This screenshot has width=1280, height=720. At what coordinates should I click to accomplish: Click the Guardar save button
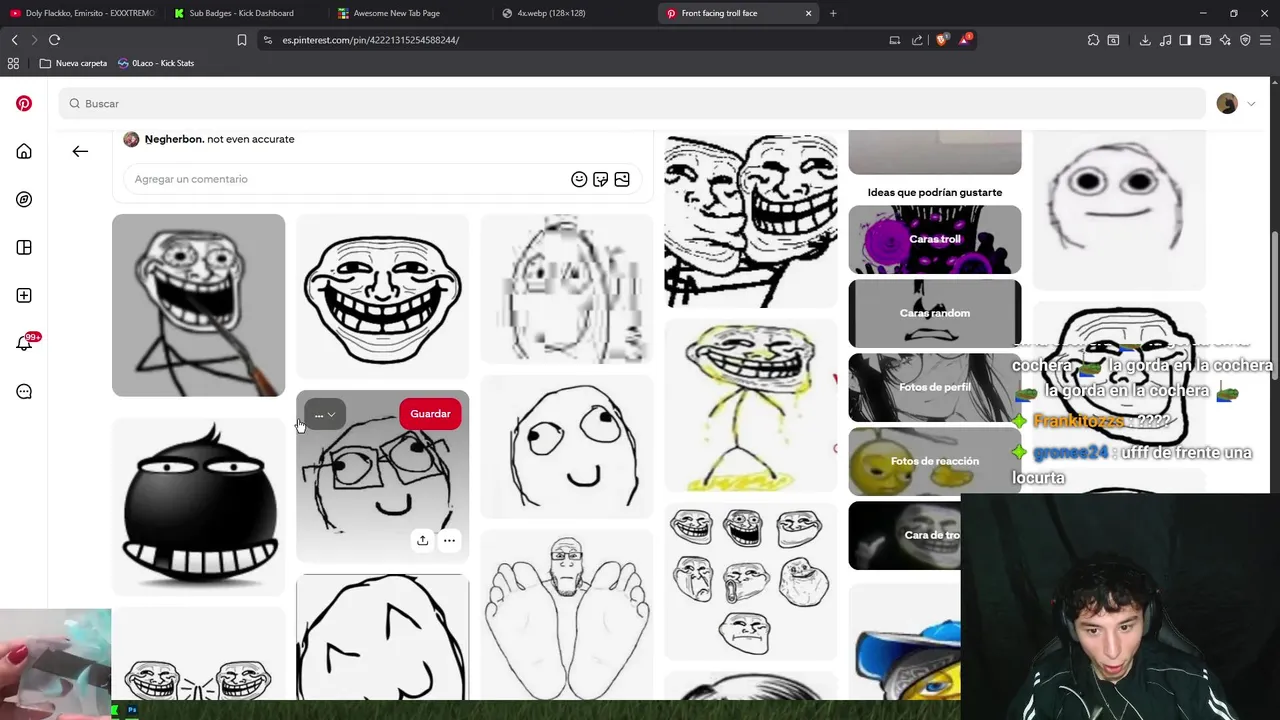tap(430, 414)
